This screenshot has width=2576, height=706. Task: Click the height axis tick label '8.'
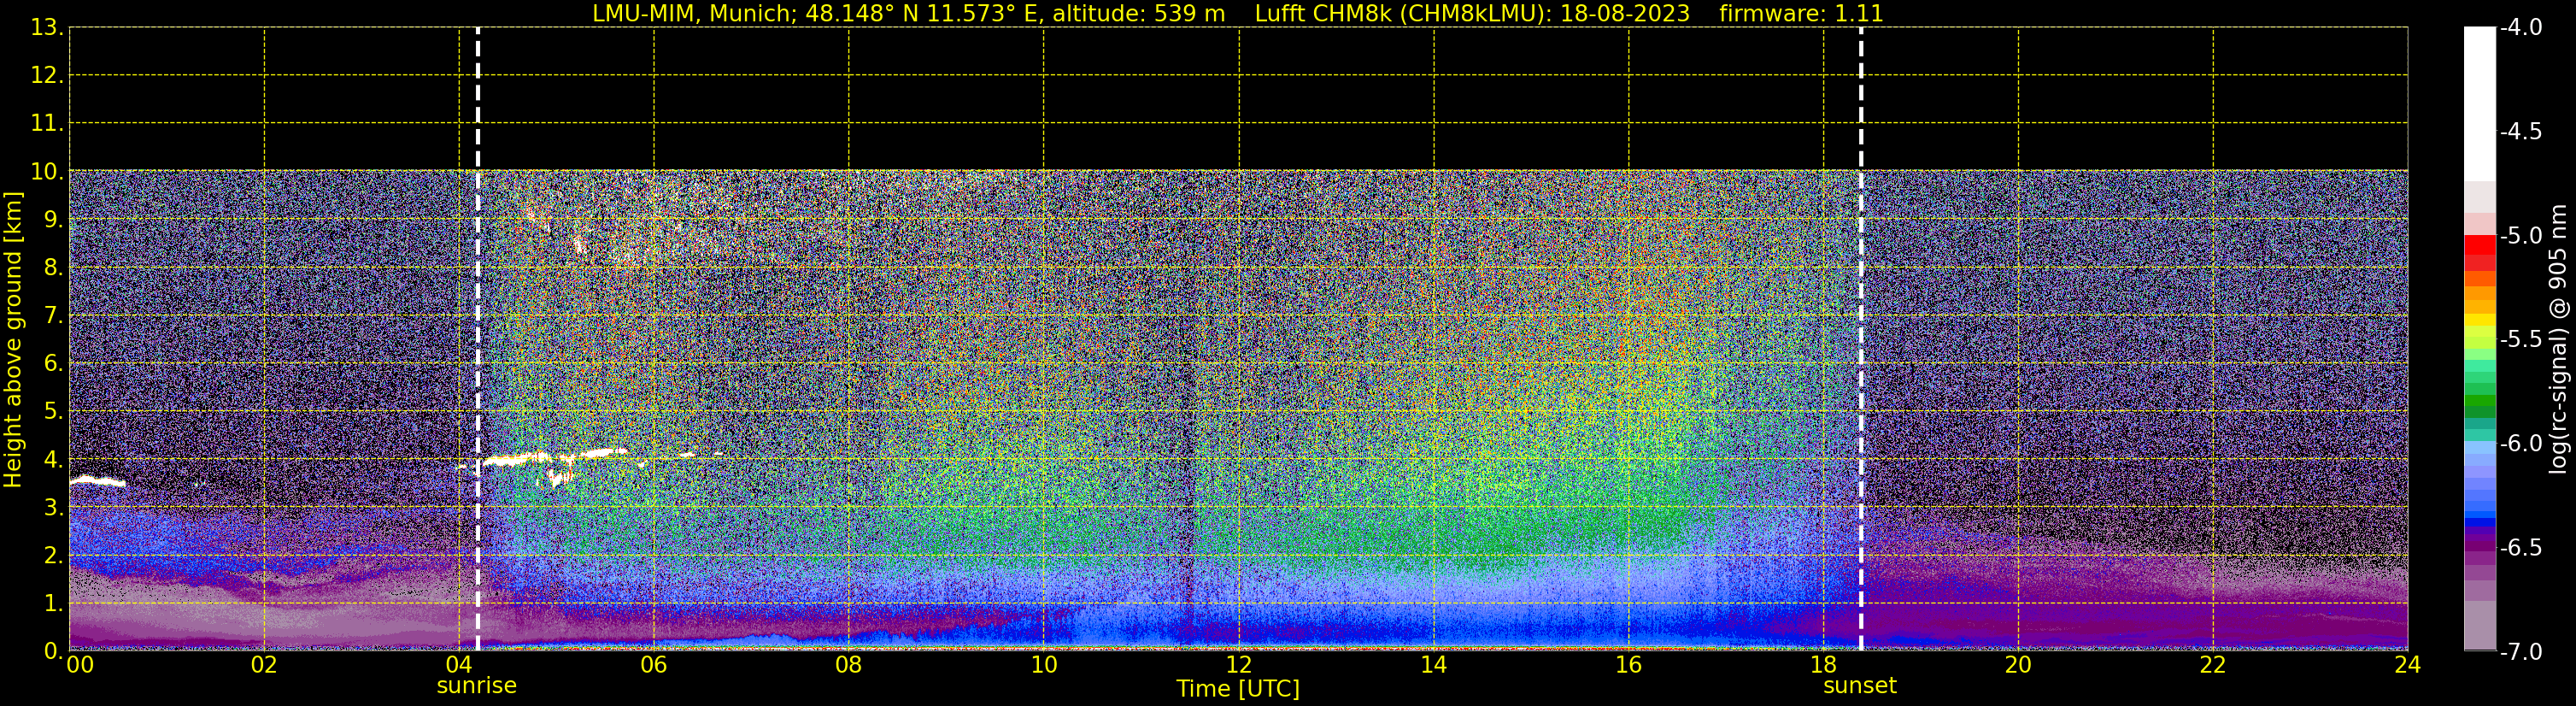point(53,268)
